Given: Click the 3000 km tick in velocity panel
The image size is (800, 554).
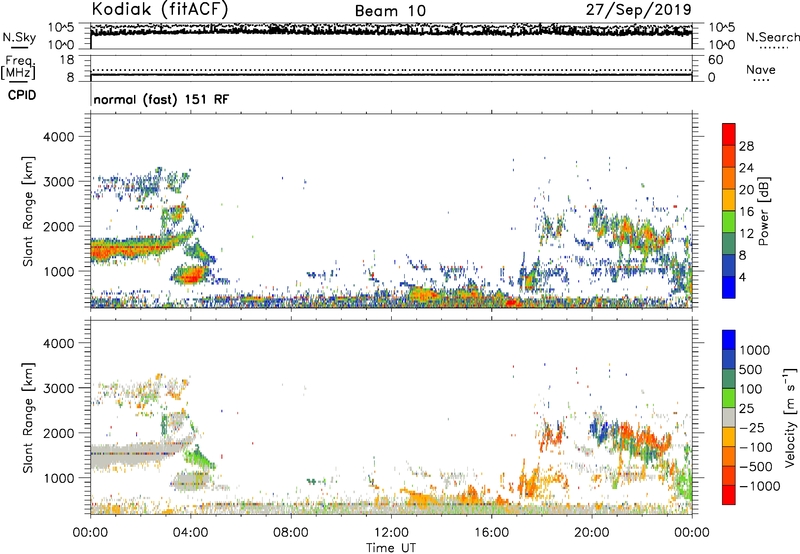Looking at the screenshot, I should [x=59, y=388].
